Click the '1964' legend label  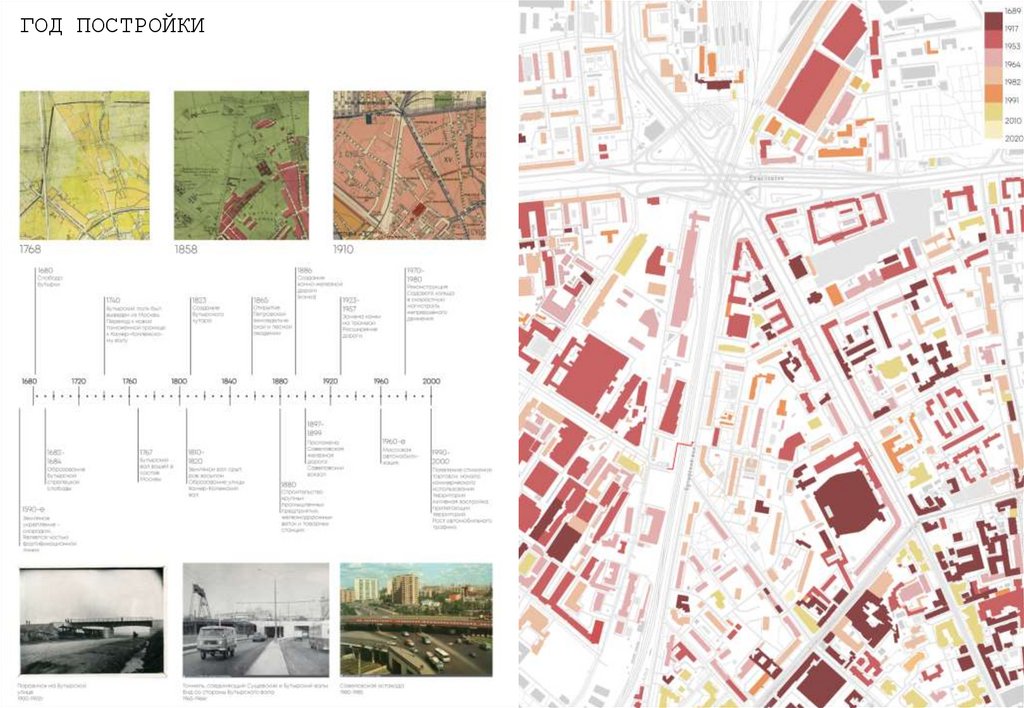coord(1013,65)
